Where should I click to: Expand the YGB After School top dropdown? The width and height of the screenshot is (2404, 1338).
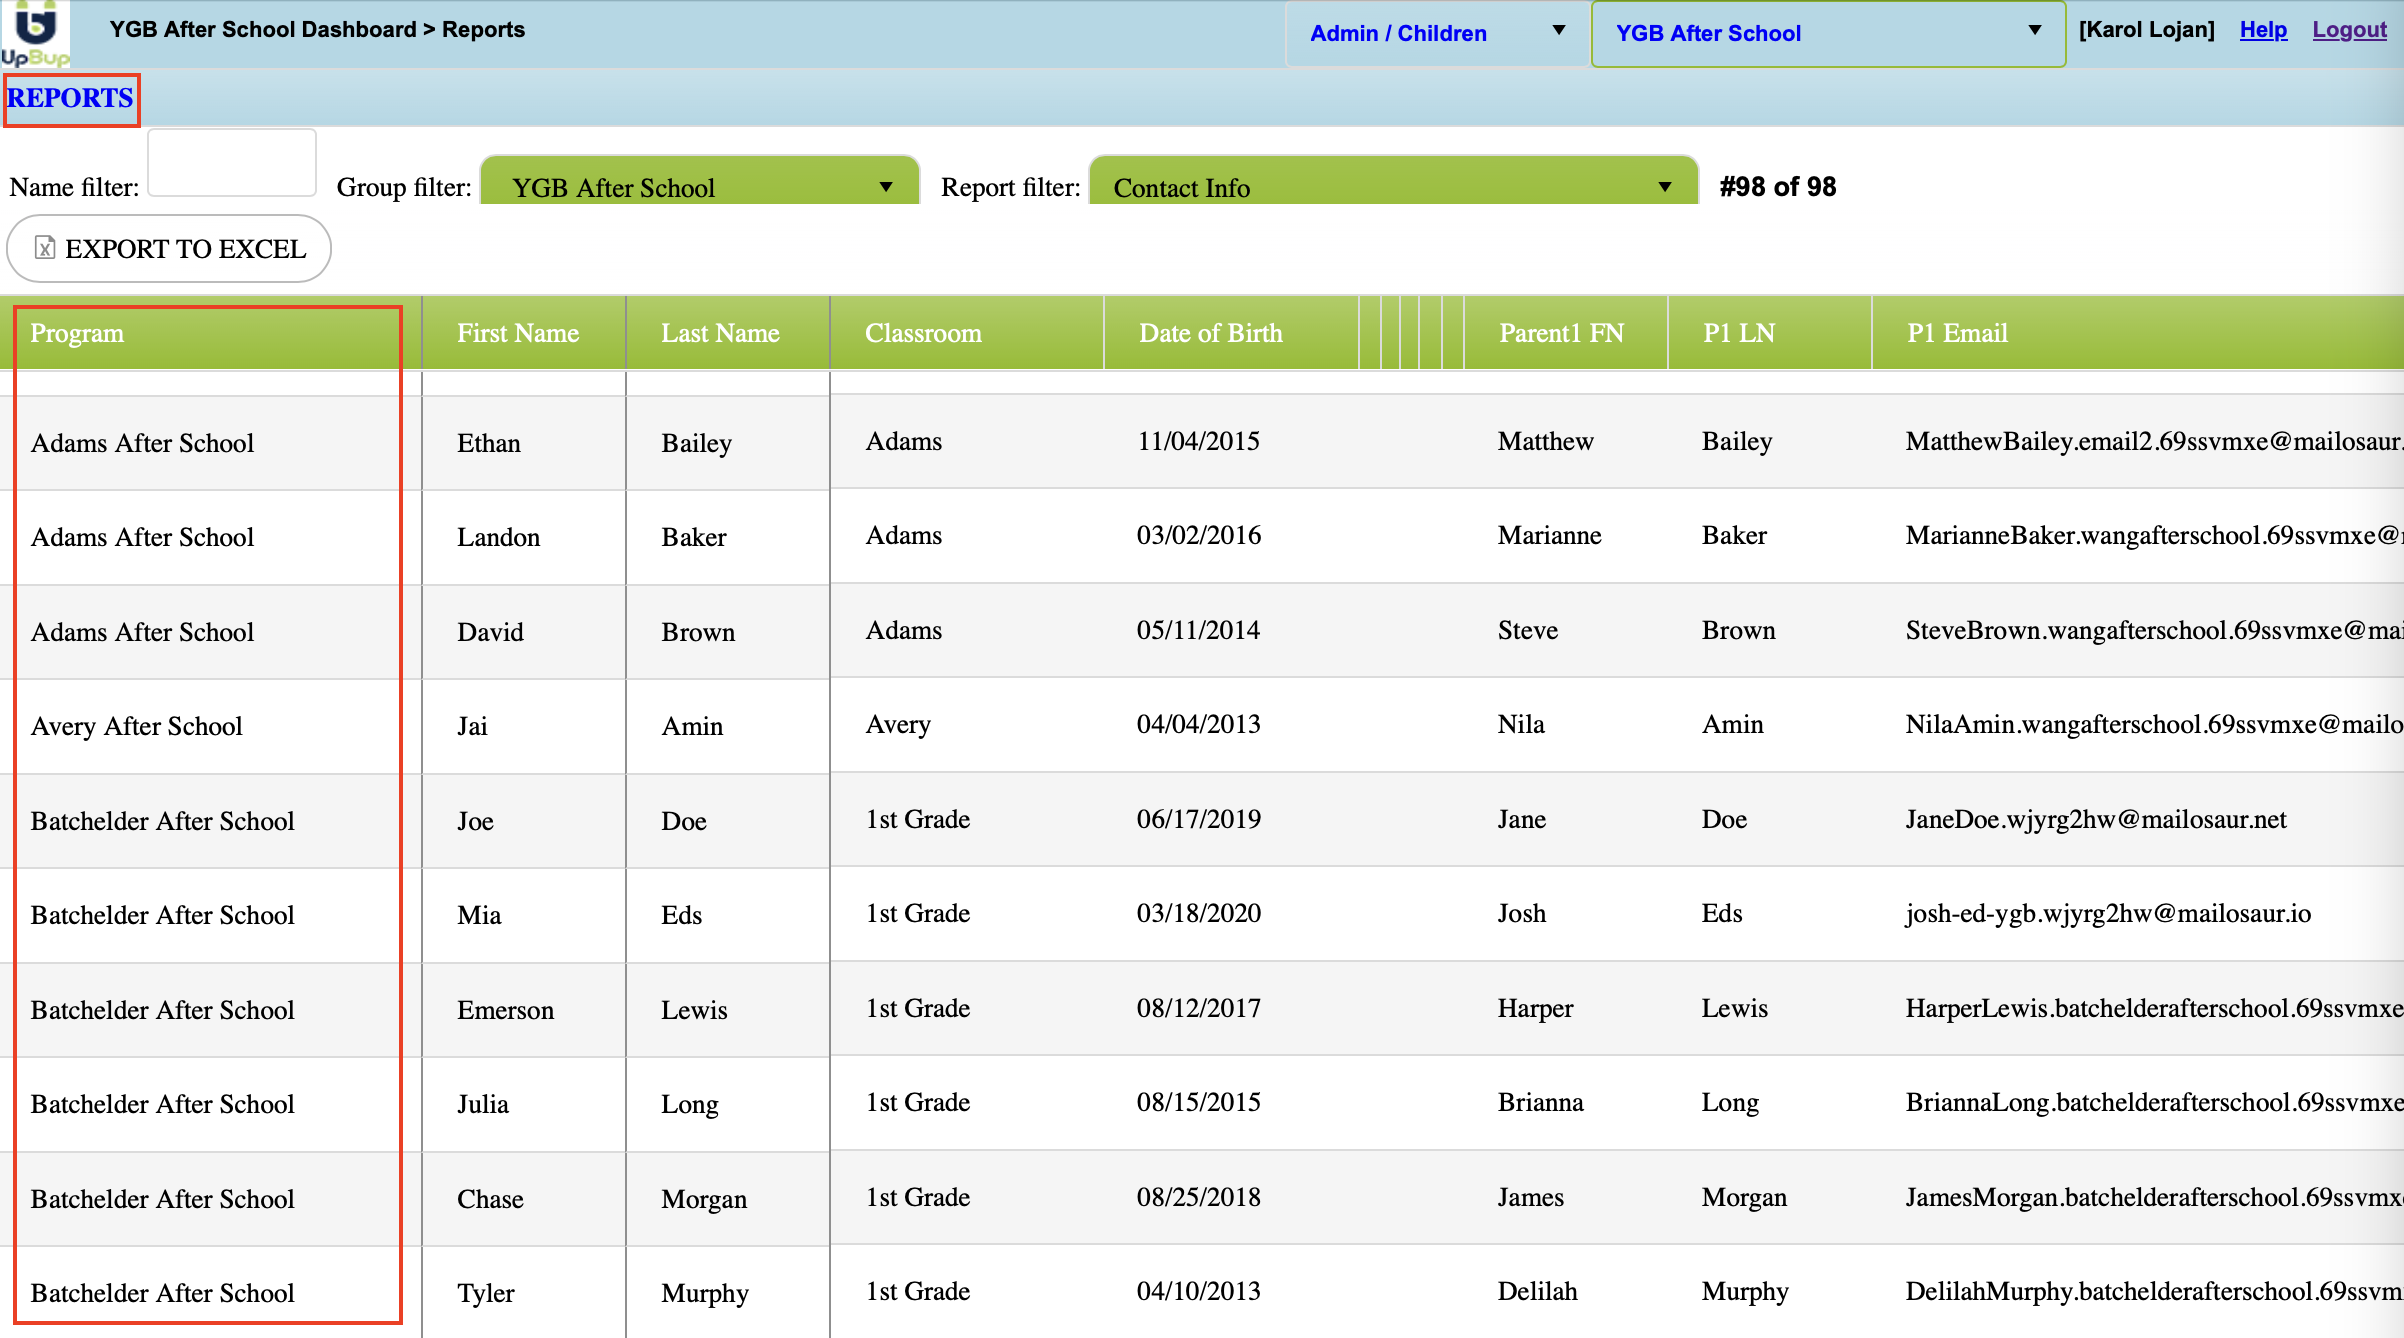pyautogui.click(x=1827, y=33)
